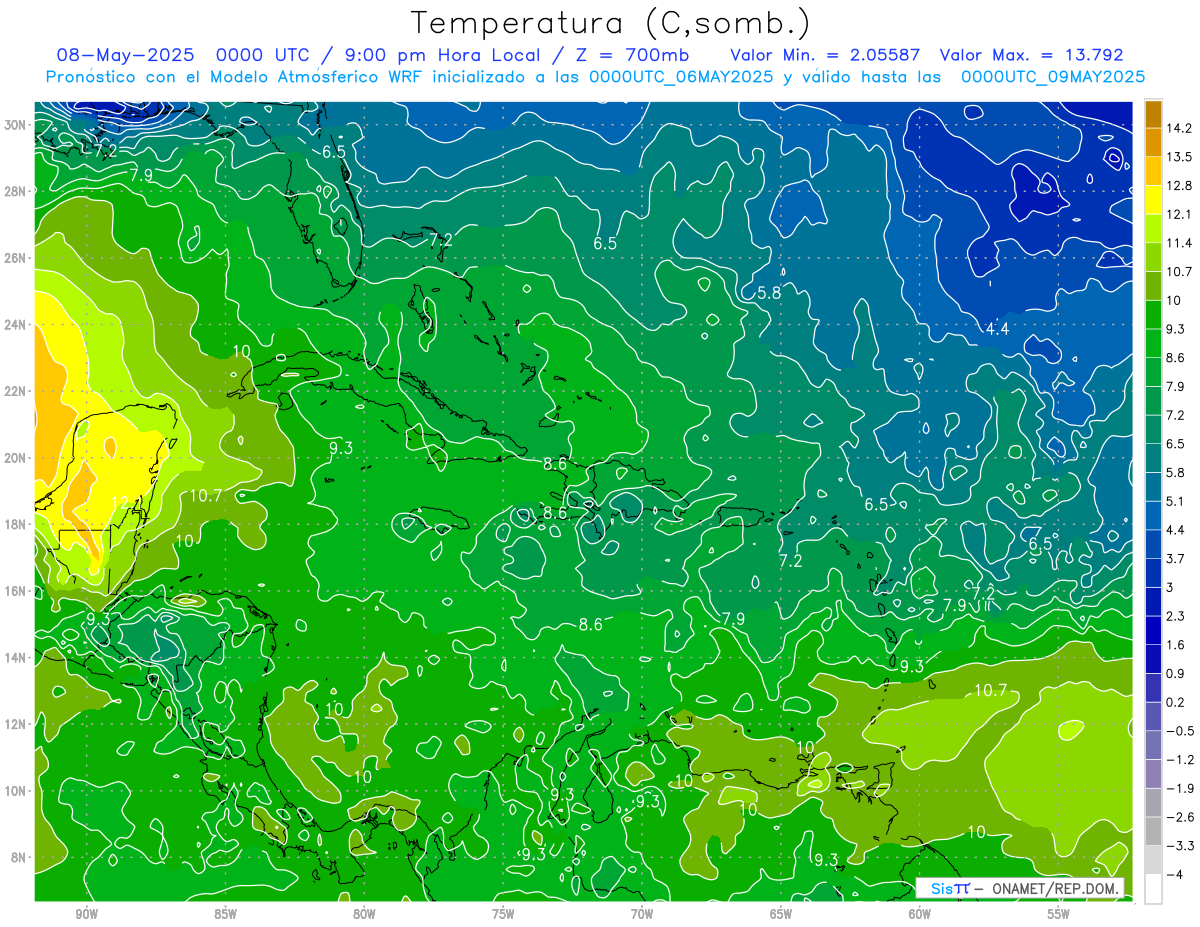Select 'Valor Max. = 13.792' text
1200x927 pixels.
point(1032,55)
